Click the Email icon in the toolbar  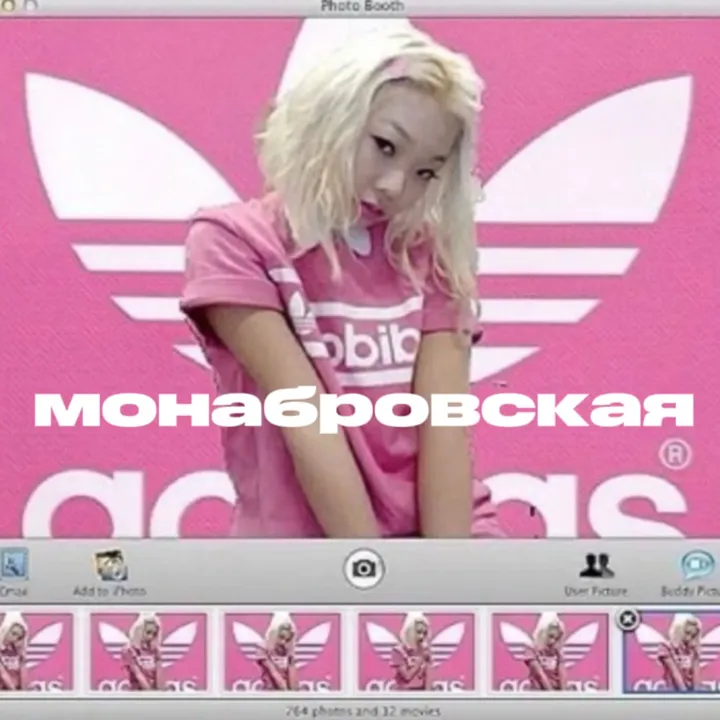[x=14, y=565]
